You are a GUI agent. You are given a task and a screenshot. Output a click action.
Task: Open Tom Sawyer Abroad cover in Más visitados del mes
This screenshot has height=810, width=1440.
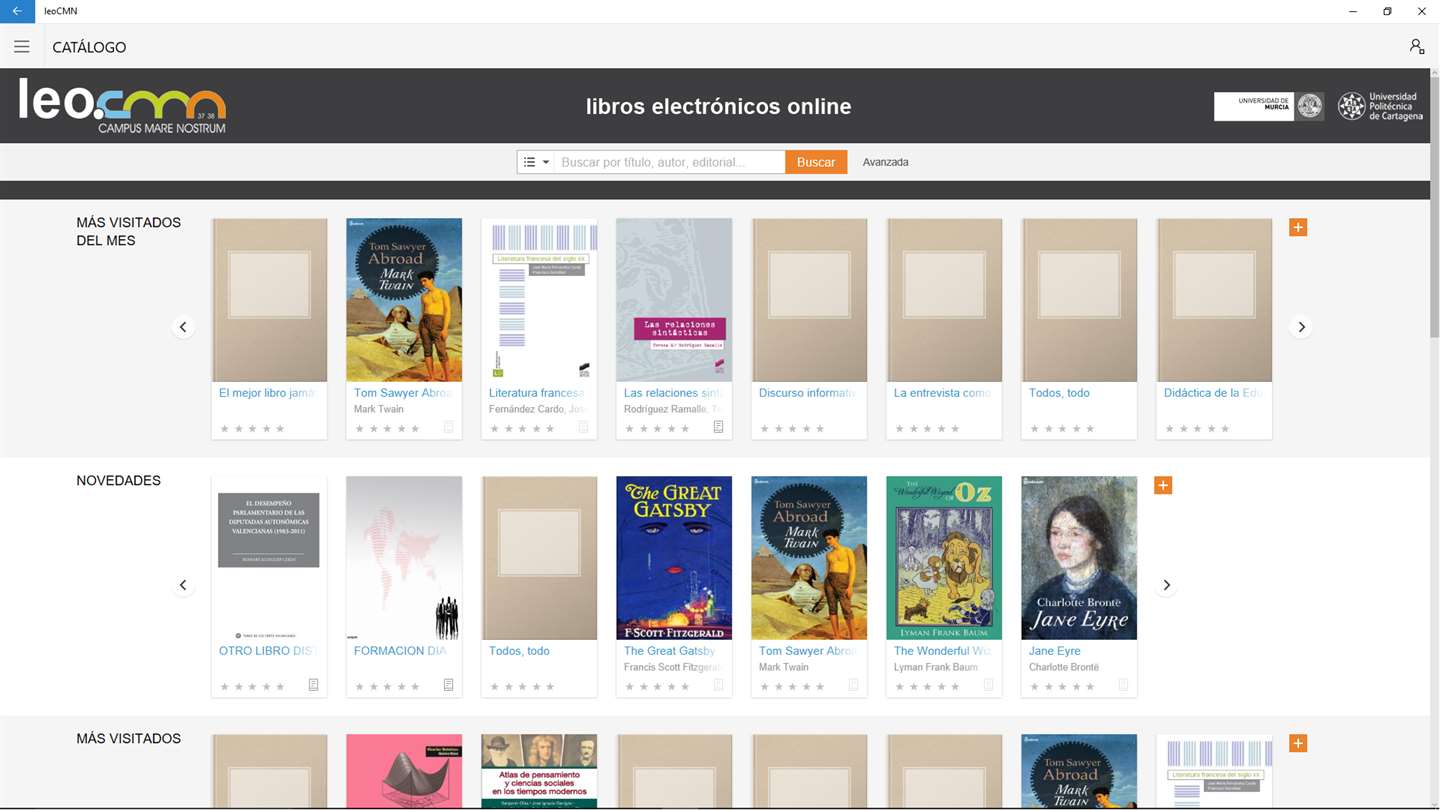[404, 300]
